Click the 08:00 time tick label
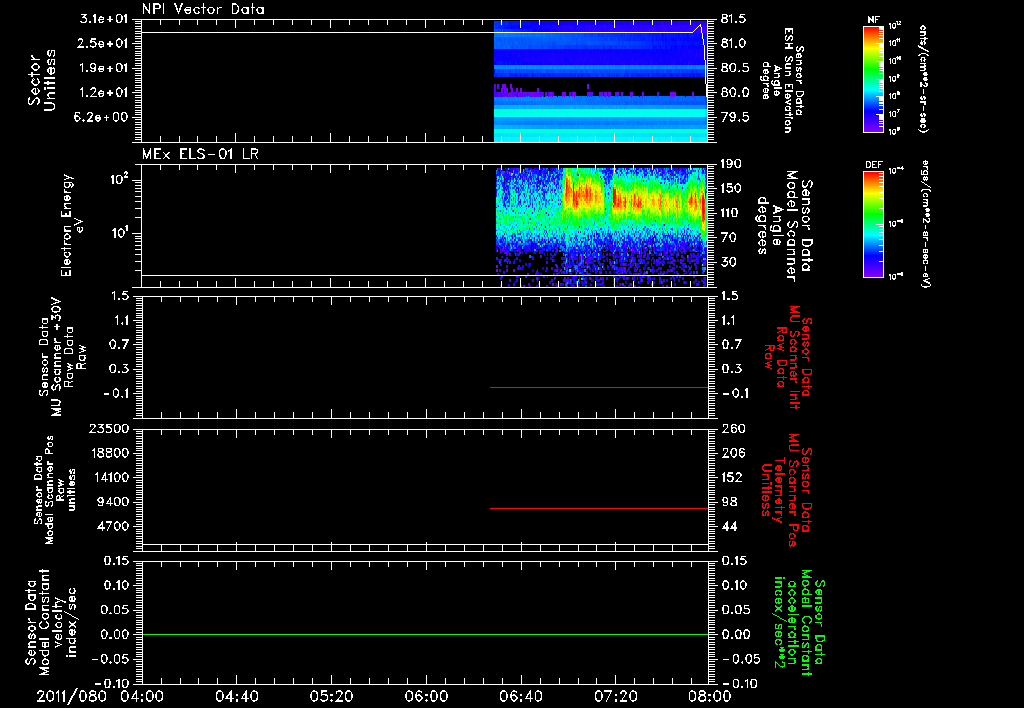 [x=710, y=696]
